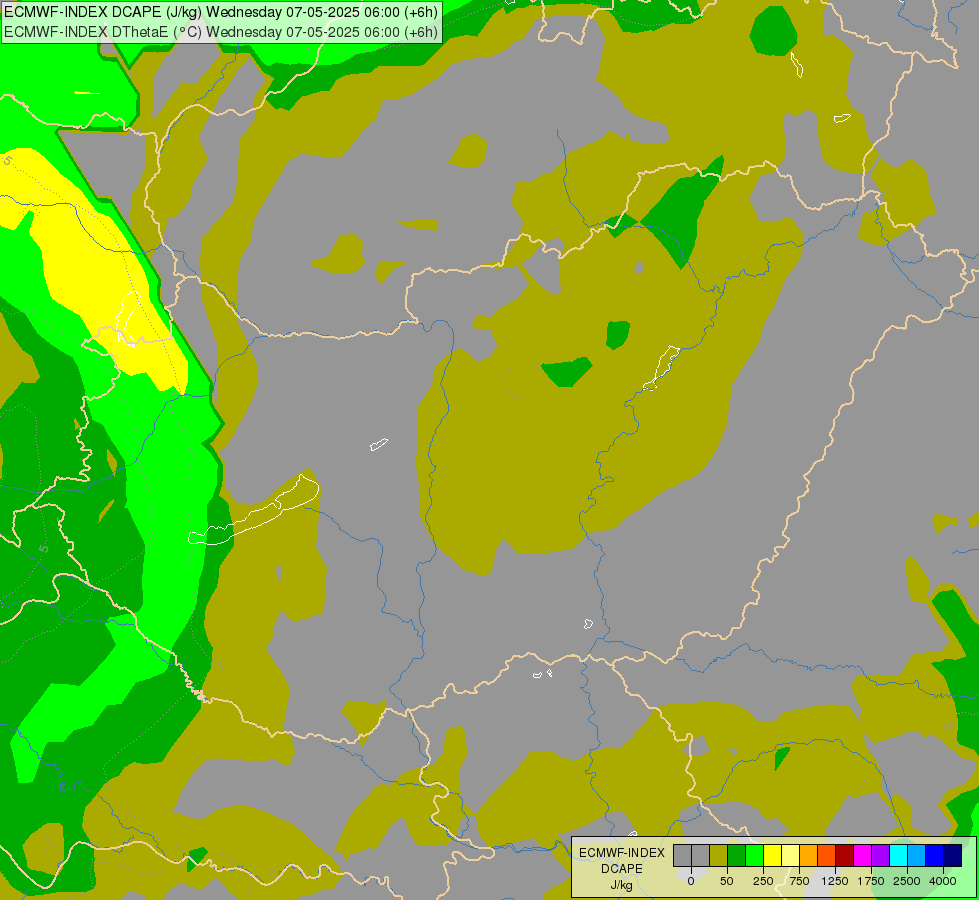The height and width of the screenshot is (900, 979).
Task: Click the legend tick label "1750"
Action: (871, 881)
